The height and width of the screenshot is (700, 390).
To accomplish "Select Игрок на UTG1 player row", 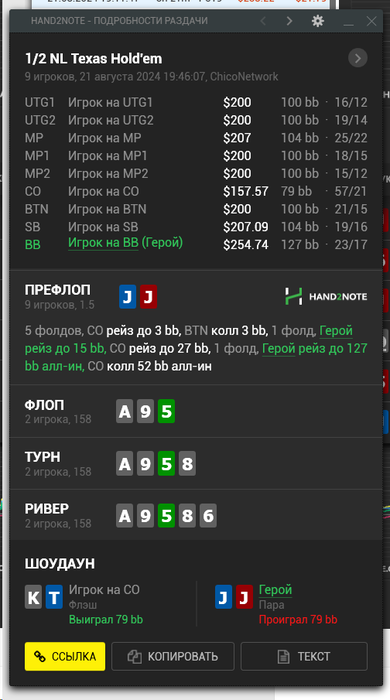I will click(196, 103).
